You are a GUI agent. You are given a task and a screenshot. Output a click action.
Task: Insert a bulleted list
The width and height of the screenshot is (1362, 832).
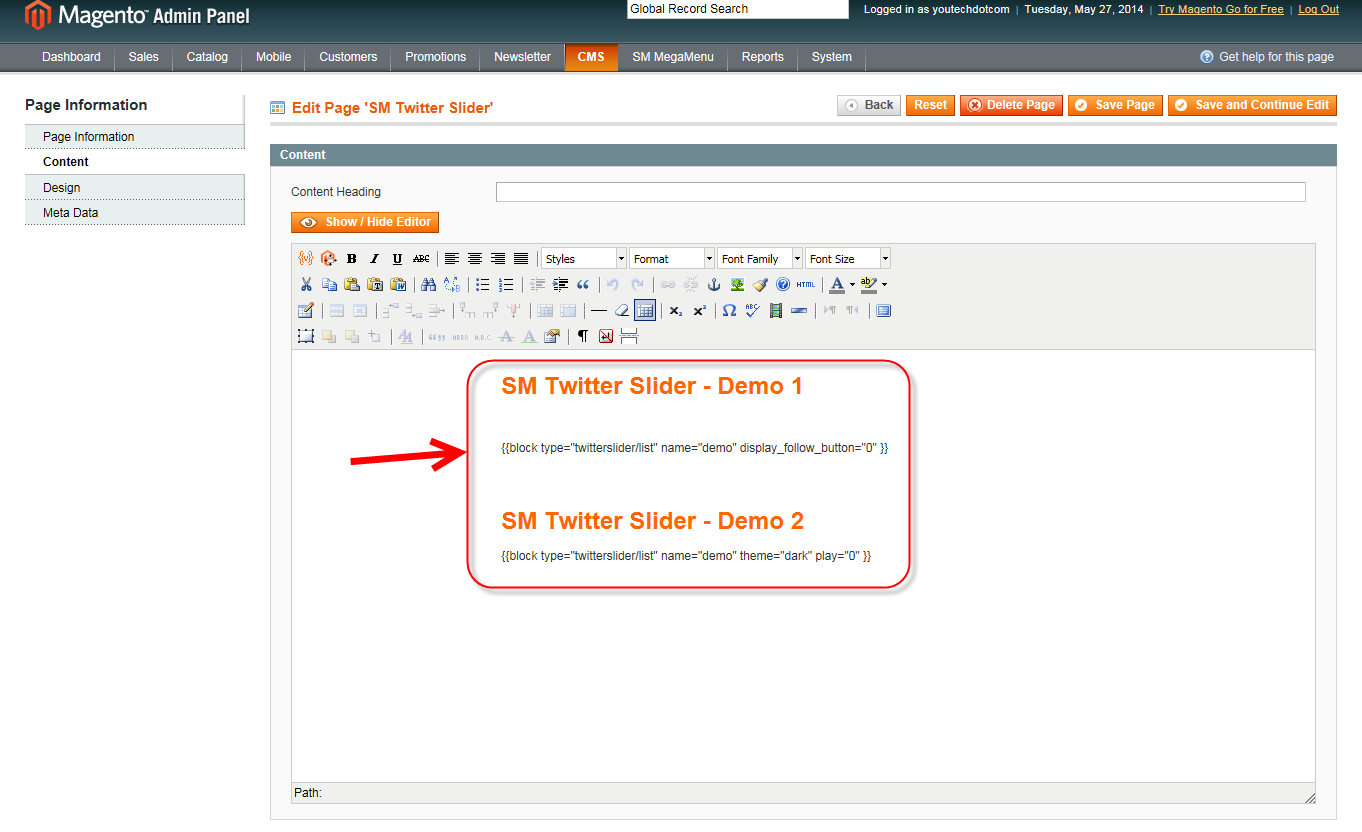click(x=482, y=284)
